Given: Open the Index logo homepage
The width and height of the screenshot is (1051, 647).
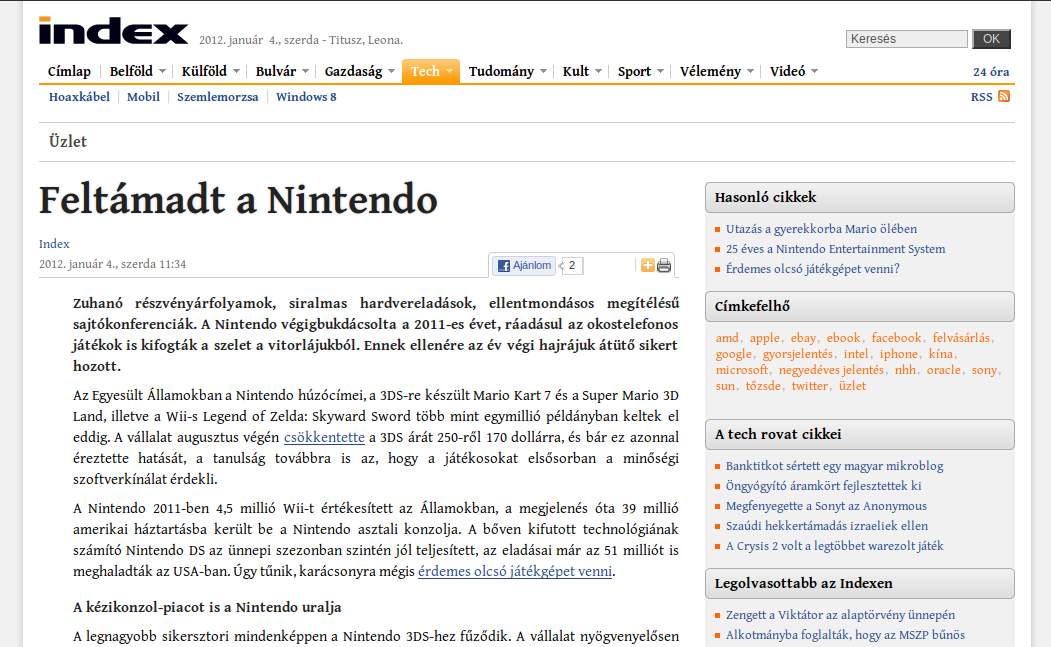Looking at the screenshot, I should (113, 31).
